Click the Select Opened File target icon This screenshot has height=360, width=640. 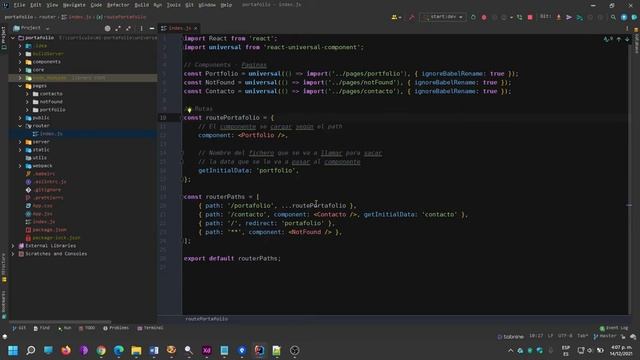tap(107, 28)
